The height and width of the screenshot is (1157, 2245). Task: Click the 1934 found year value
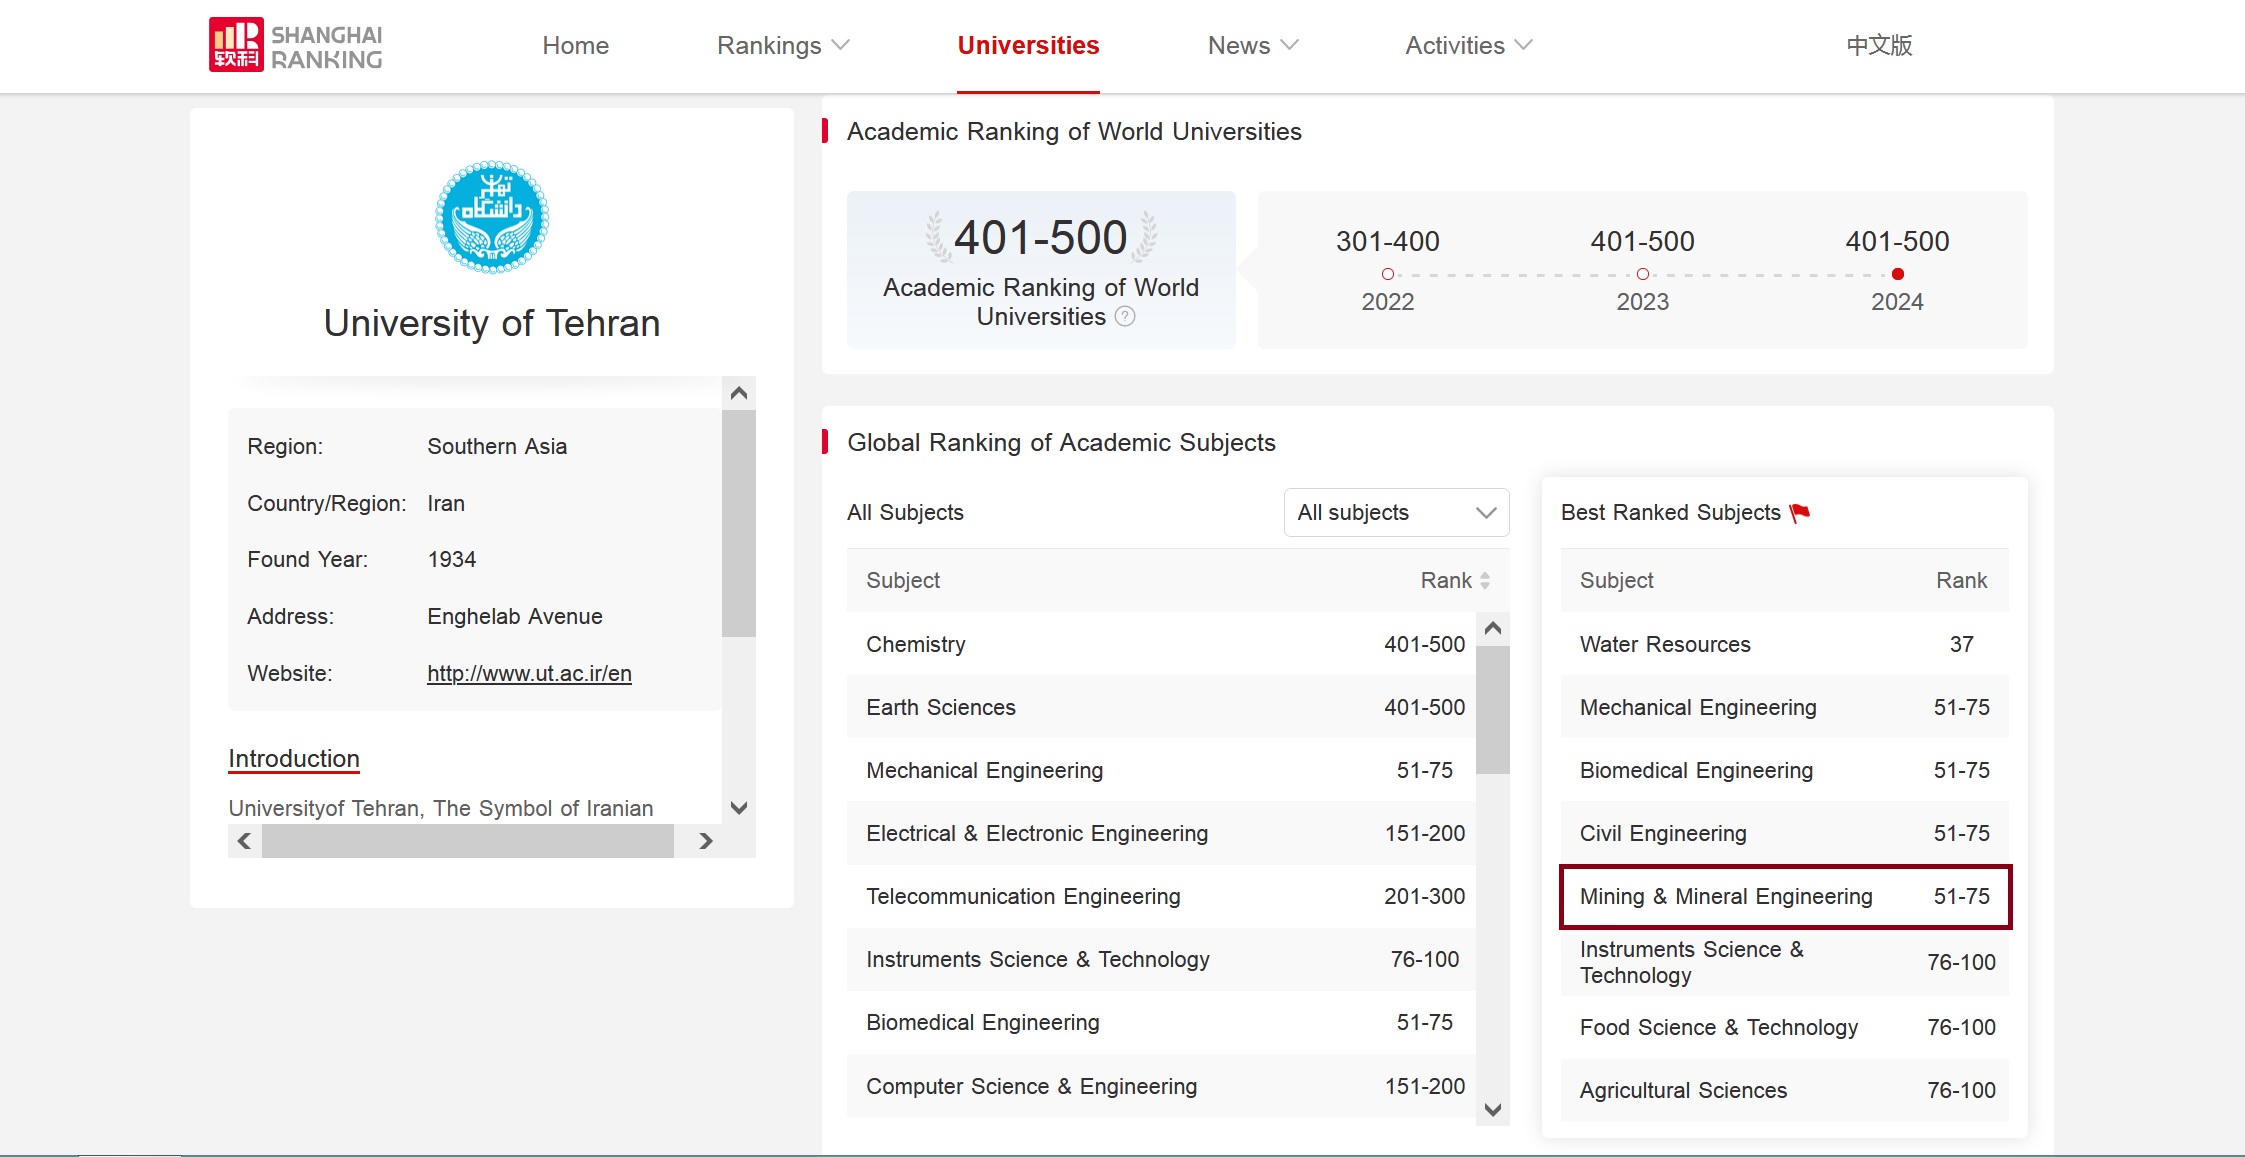pyautogui.click(x=452, y=560)
